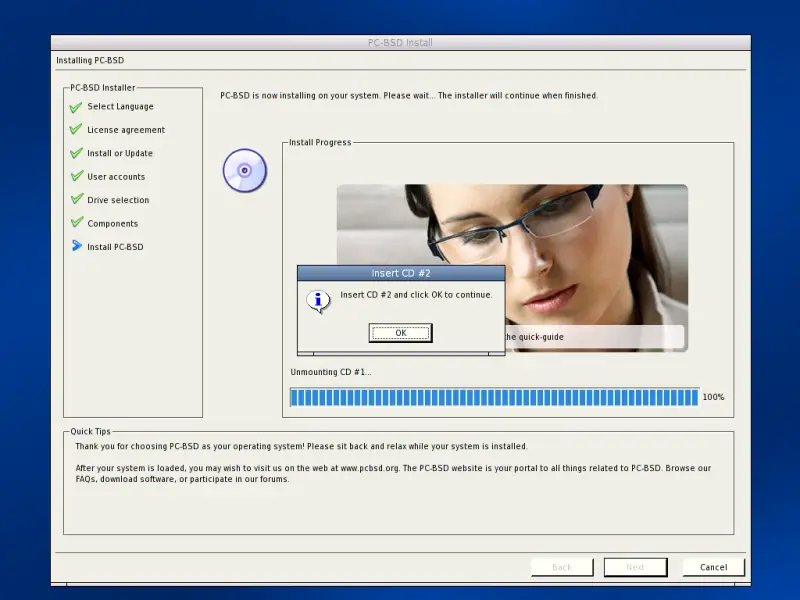
Task: Select the Install or Update step
Action: (120, 153)
